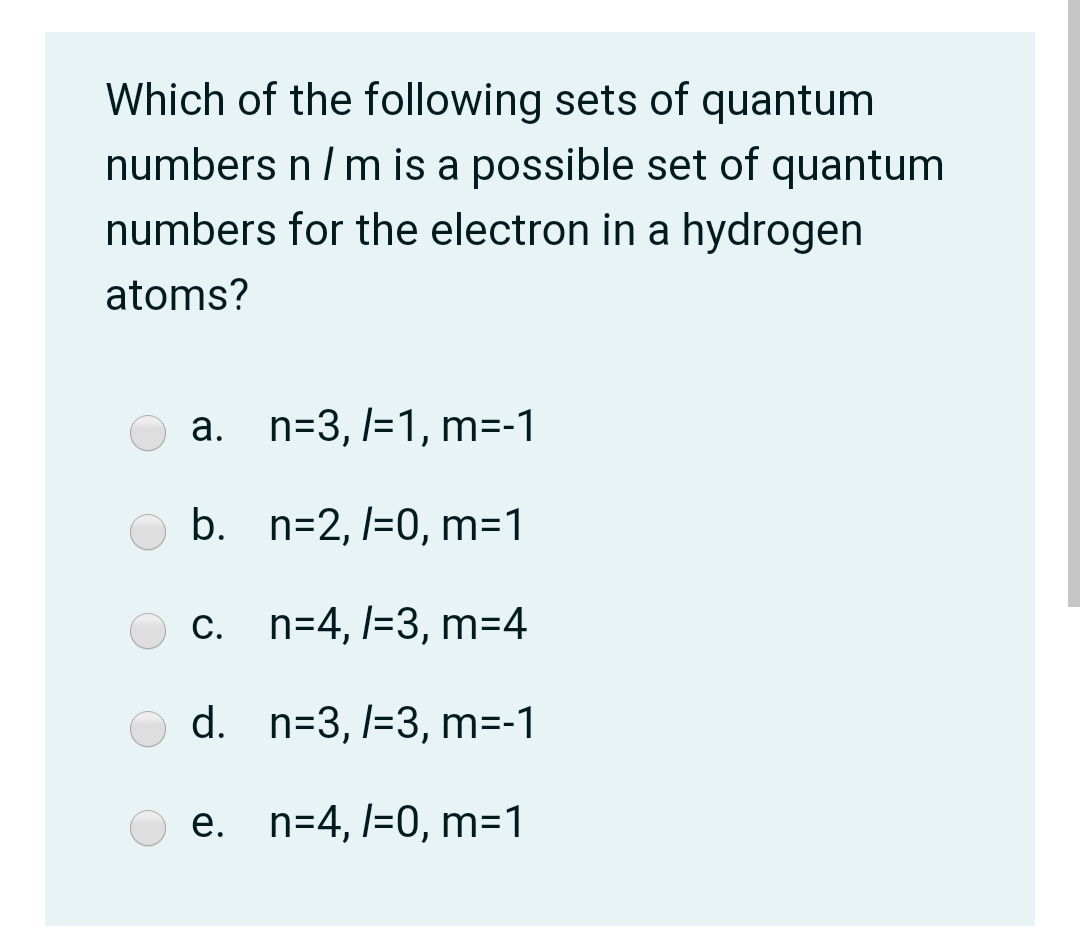The image size is (1080, 937).
Task: Select the radio button for option b
Action: 147,533
